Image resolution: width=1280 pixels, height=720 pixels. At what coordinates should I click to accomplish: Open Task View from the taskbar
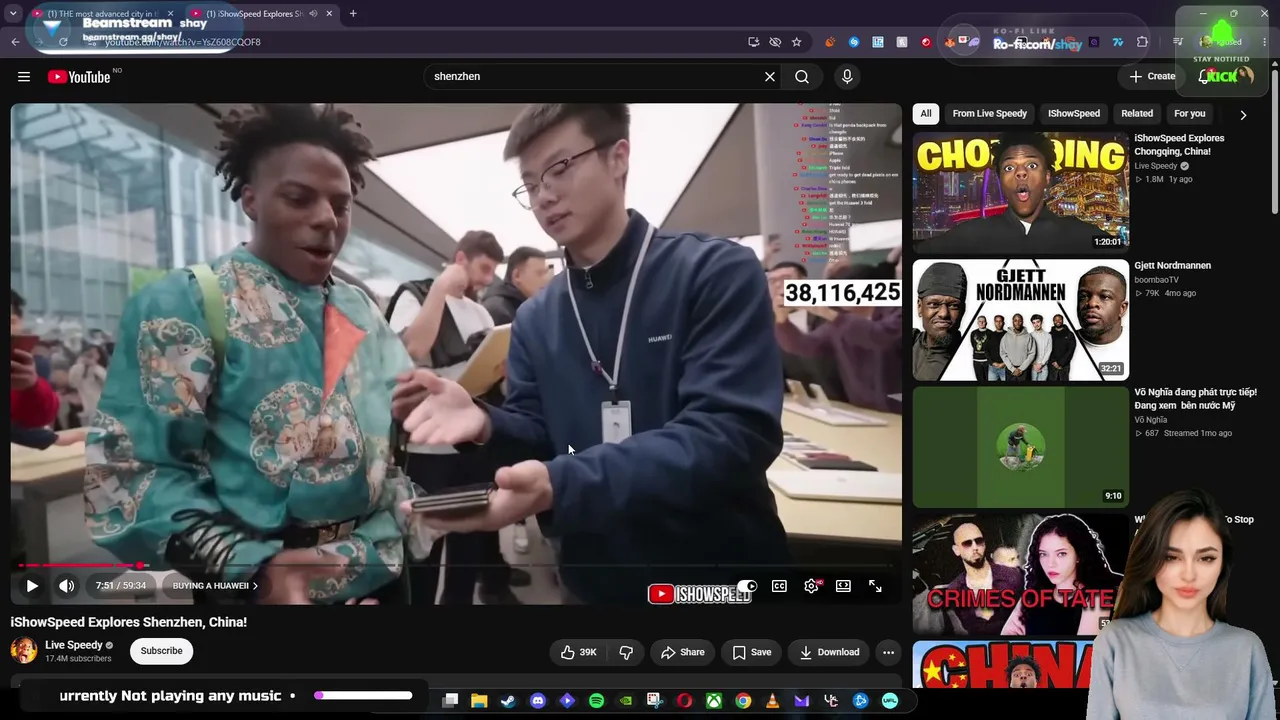[x=450, y=701]
